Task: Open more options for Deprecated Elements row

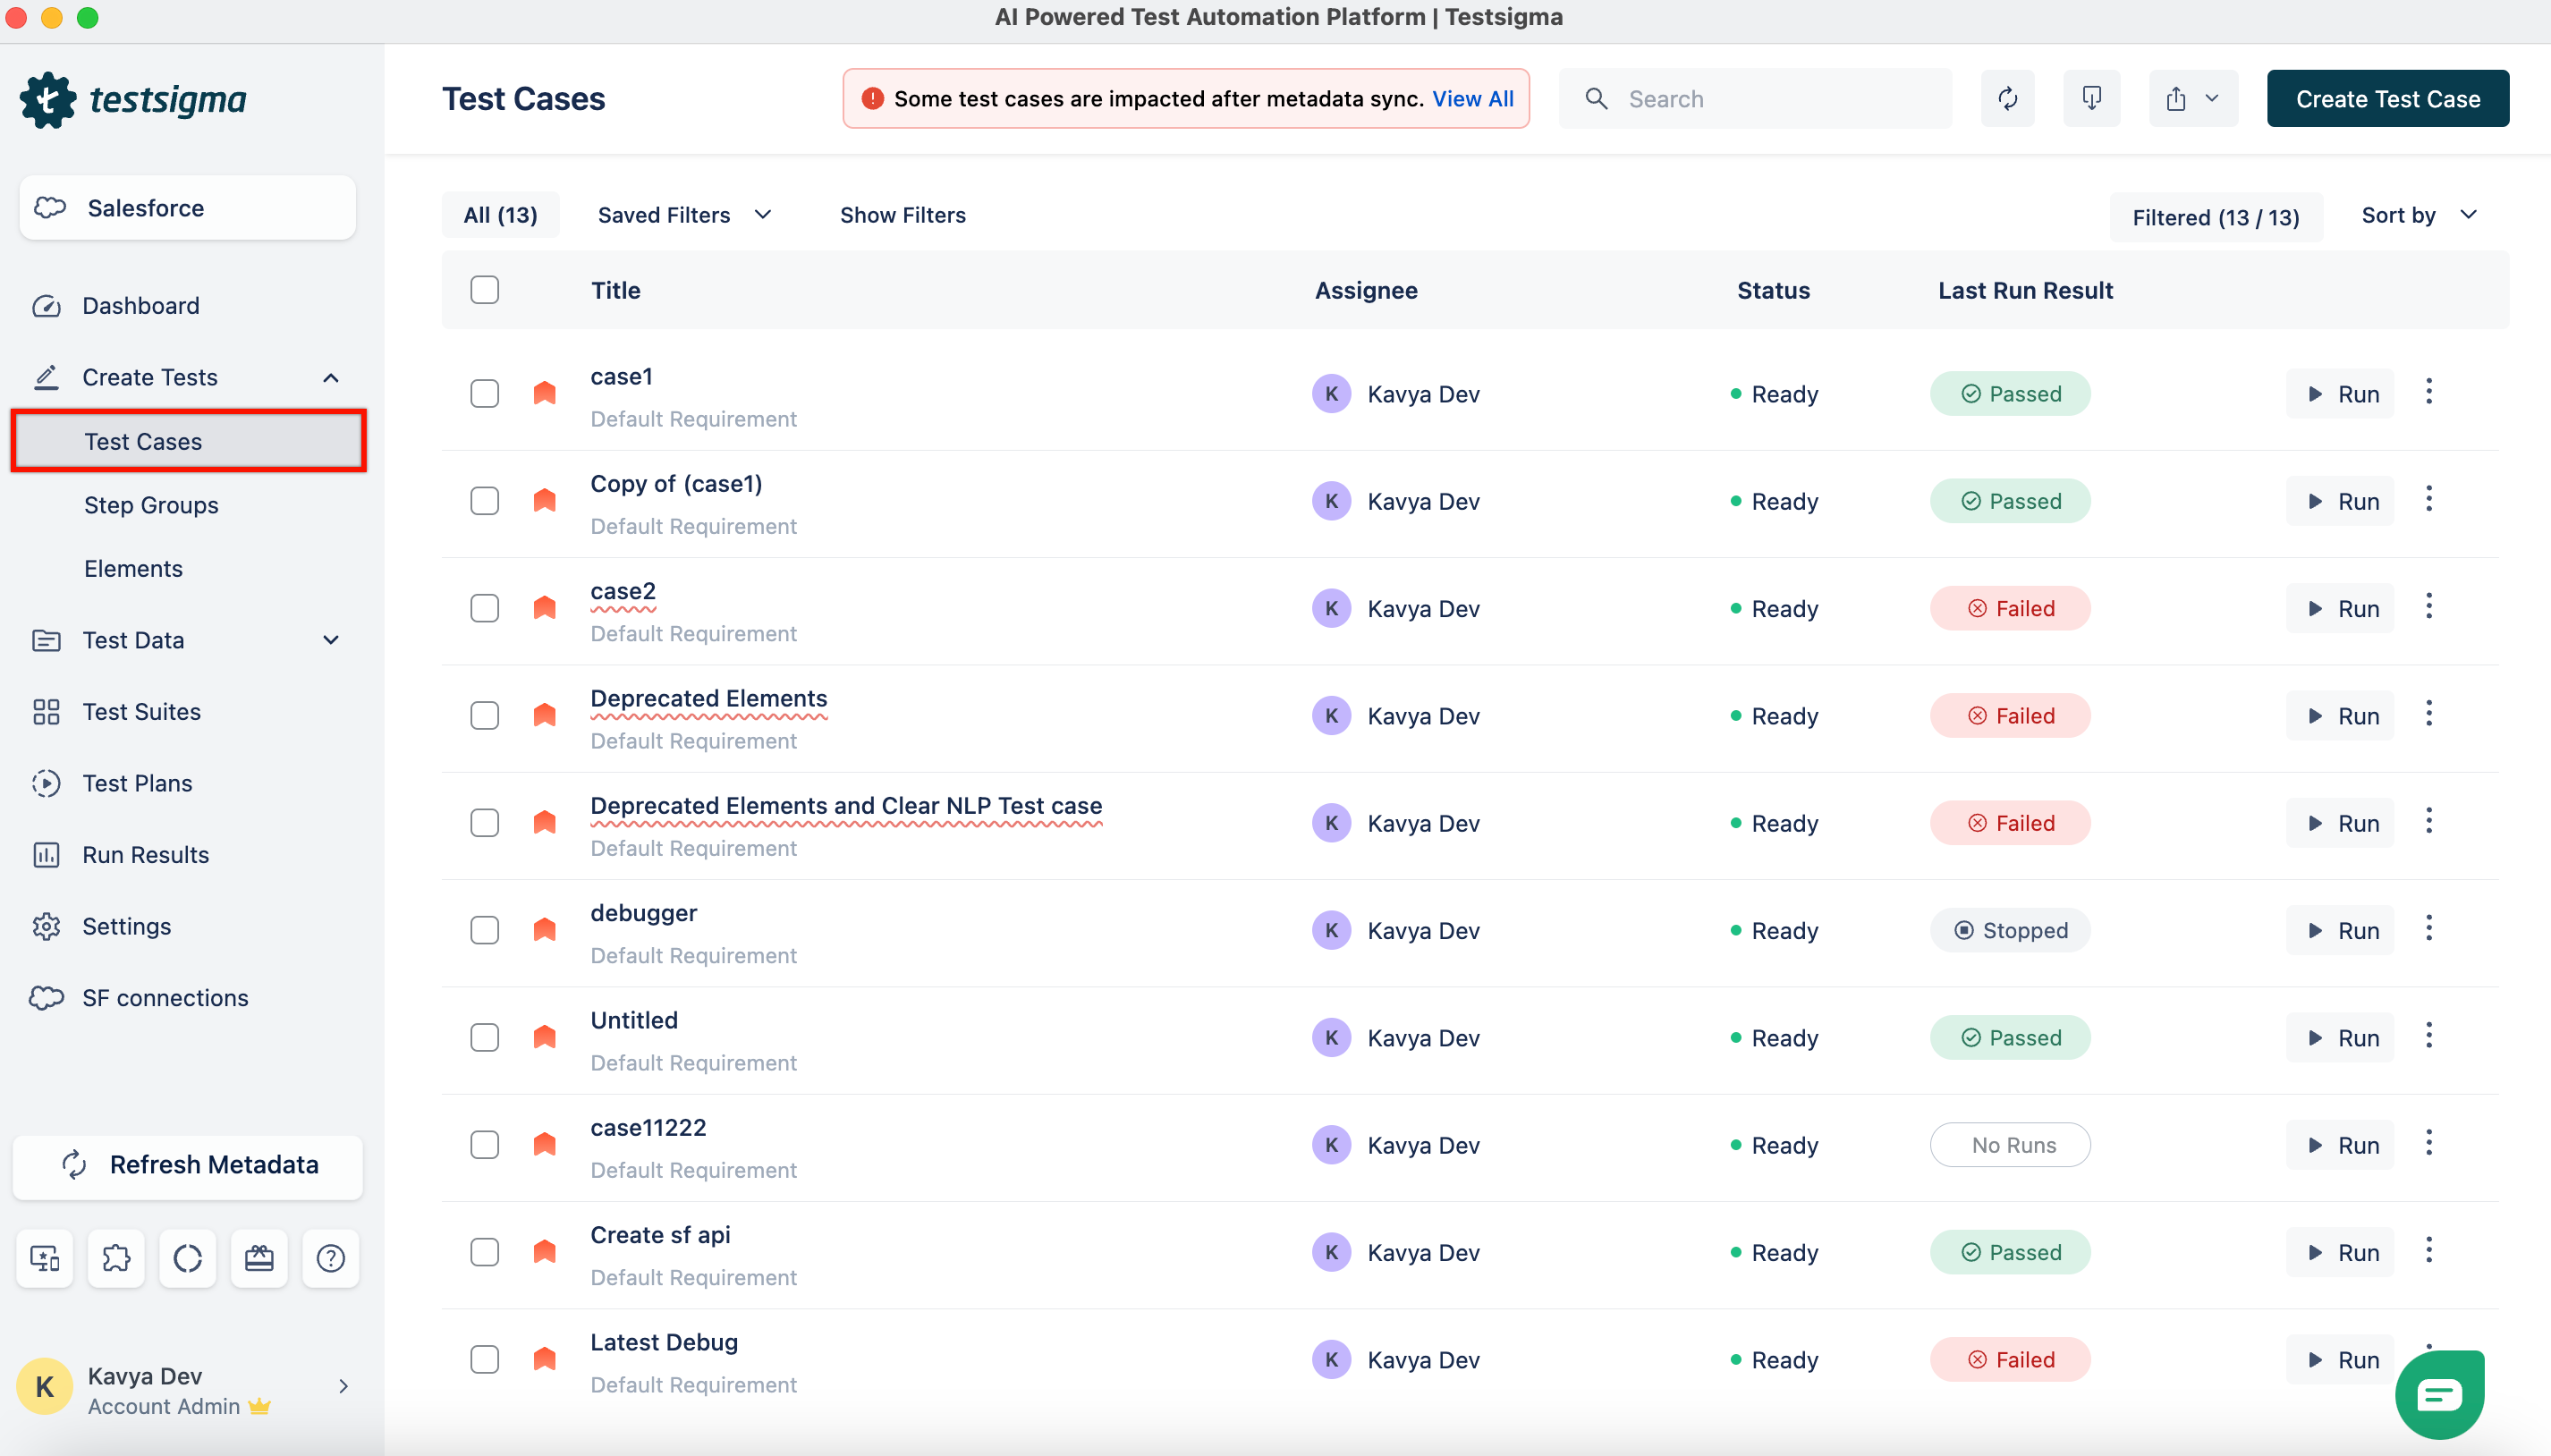Action: point(2428,714)
